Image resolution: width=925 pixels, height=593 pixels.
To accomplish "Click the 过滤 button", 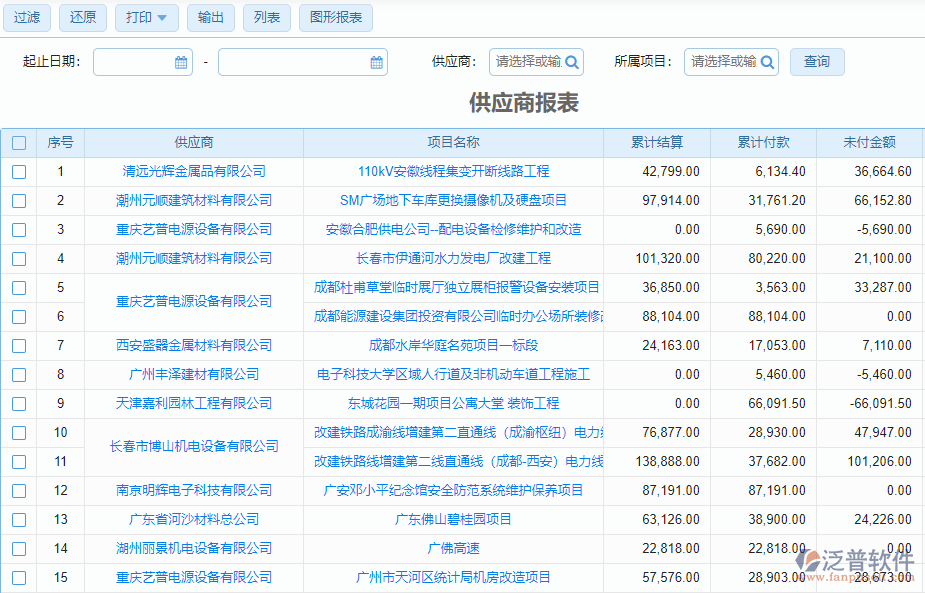I will click(x=27, y=17).
